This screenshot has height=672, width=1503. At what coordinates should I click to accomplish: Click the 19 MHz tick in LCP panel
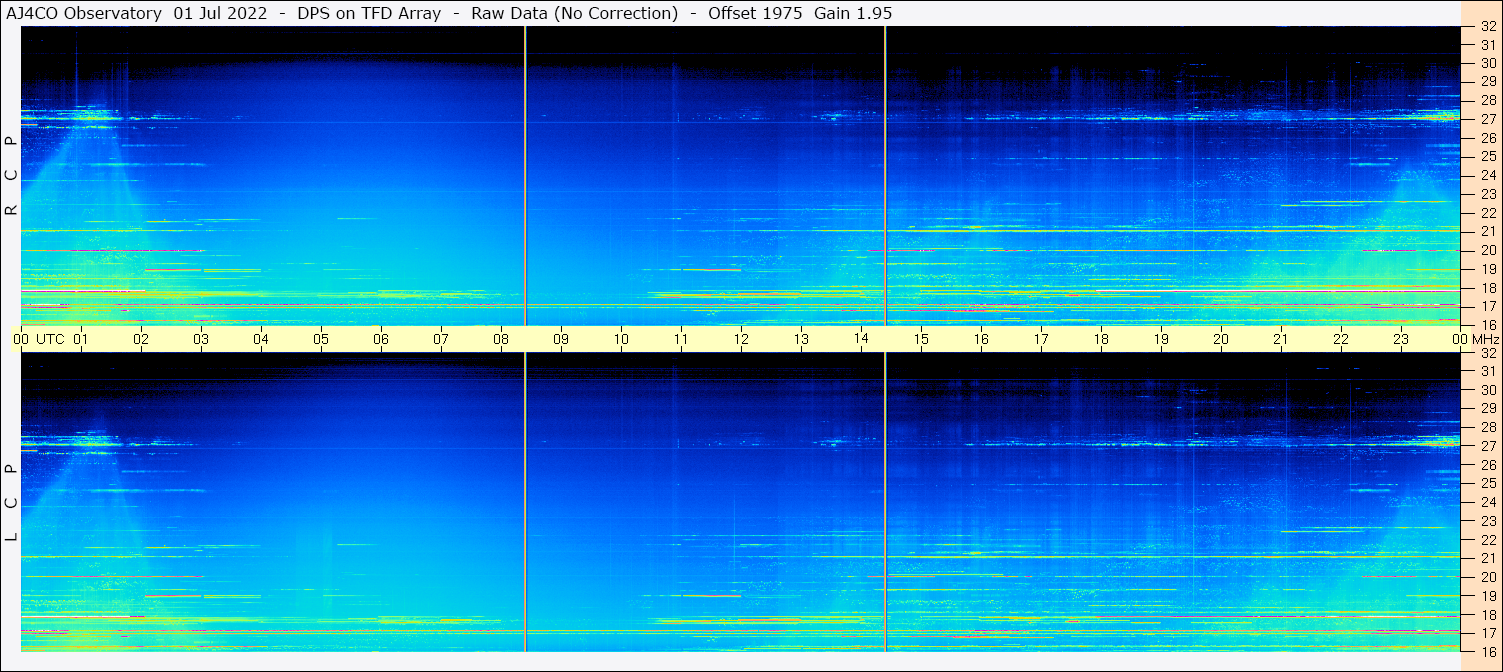click(x=1487, y=596)
